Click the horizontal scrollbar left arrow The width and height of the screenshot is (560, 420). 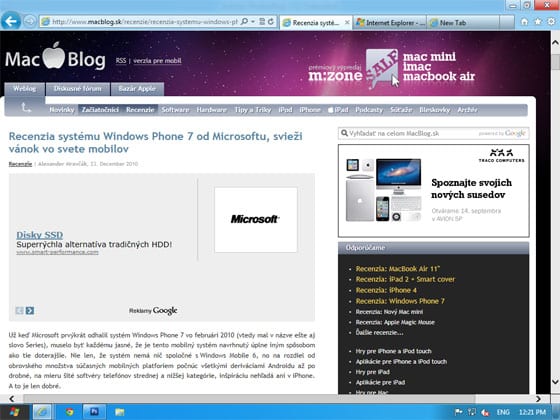pyautogui.click(x=12, y=399)
